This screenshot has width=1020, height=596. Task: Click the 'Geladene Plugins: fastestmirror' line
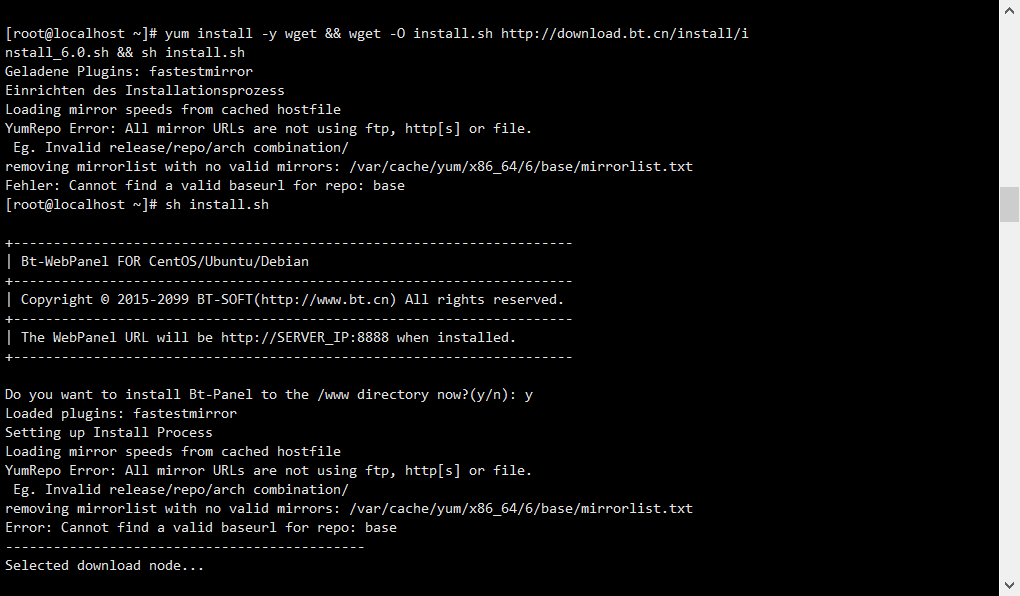click(128, 72)
